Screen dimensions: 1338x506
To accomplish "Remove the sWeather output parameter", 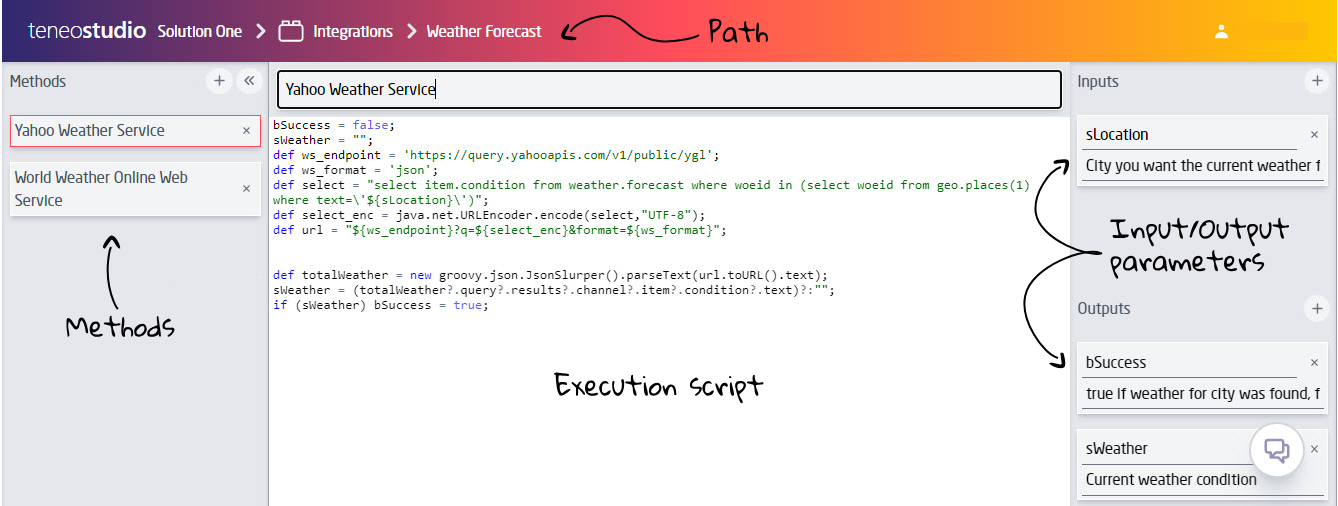I will click(x=1314, y=449).
